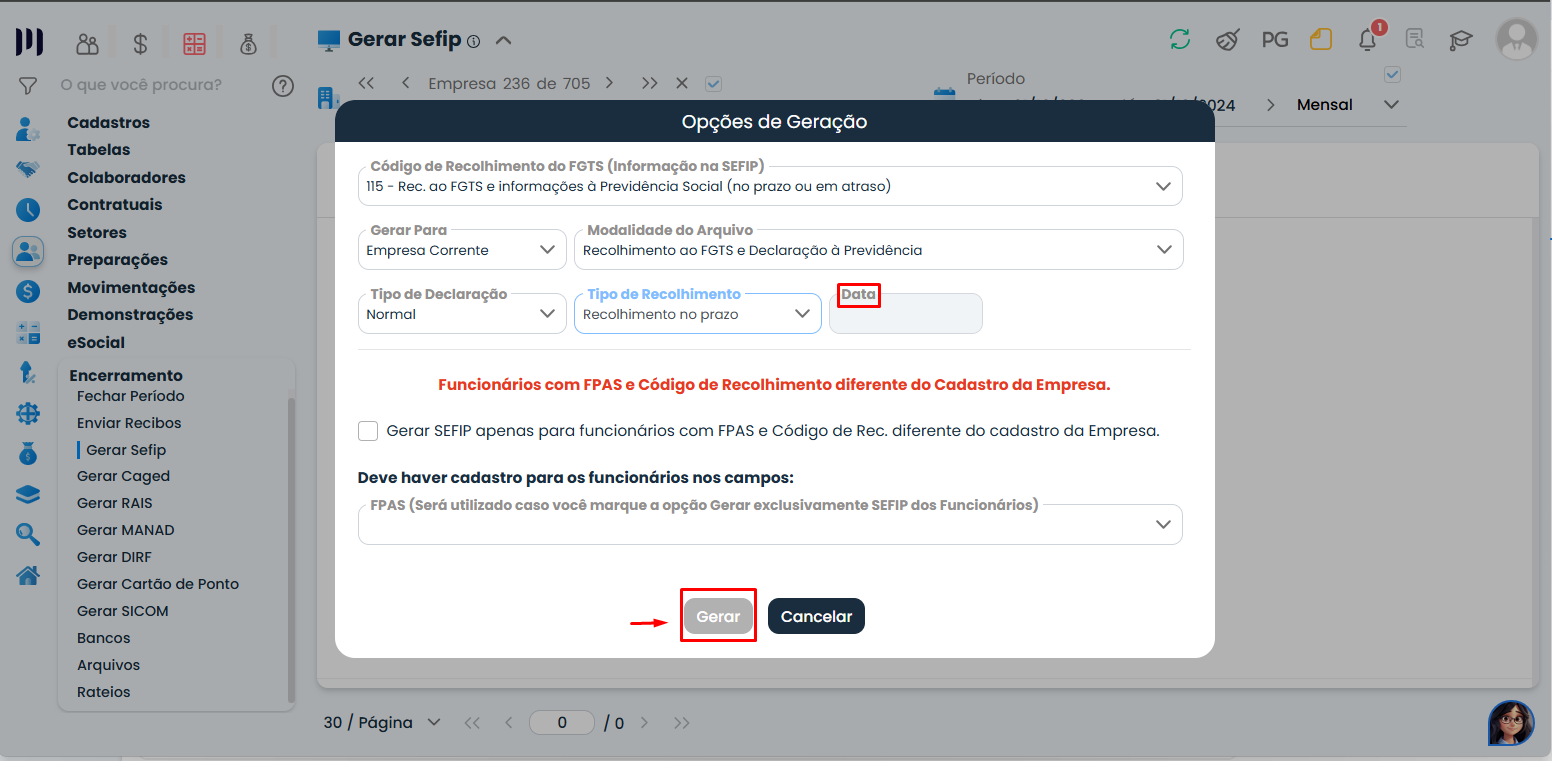Click the Cancelar button
Screen dimensions: 1552x761
click(x=816, y=616)
